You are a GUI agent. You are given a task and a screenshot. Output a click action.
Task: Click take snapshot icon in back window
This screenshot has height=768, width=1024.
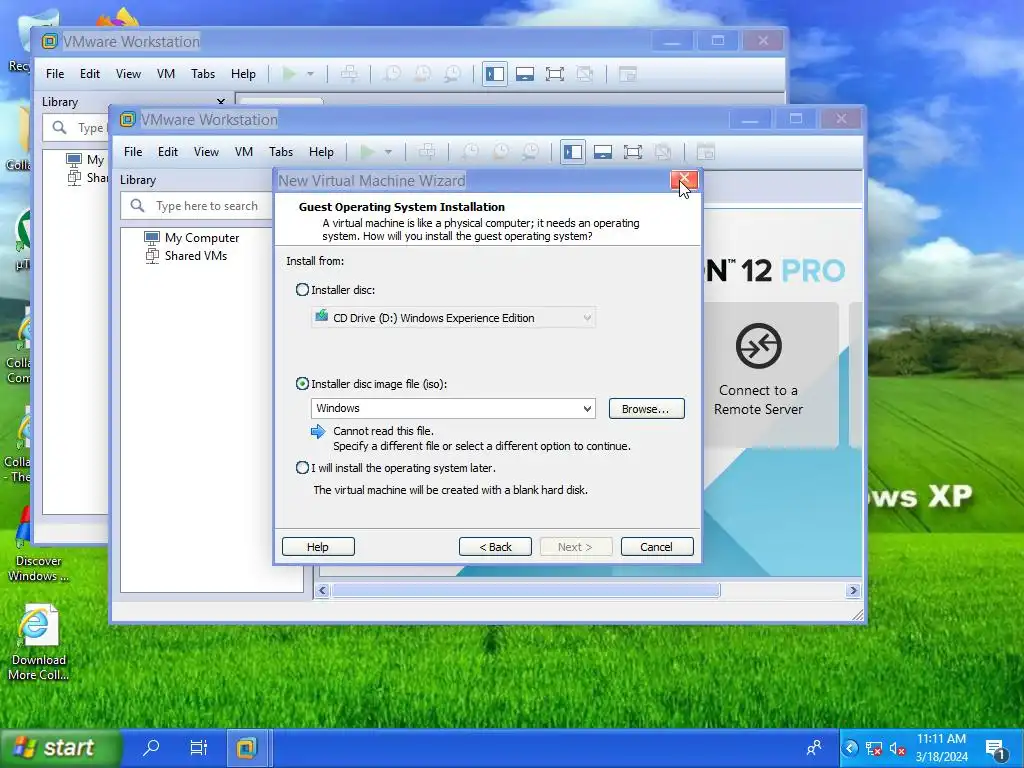click(392, 74)
